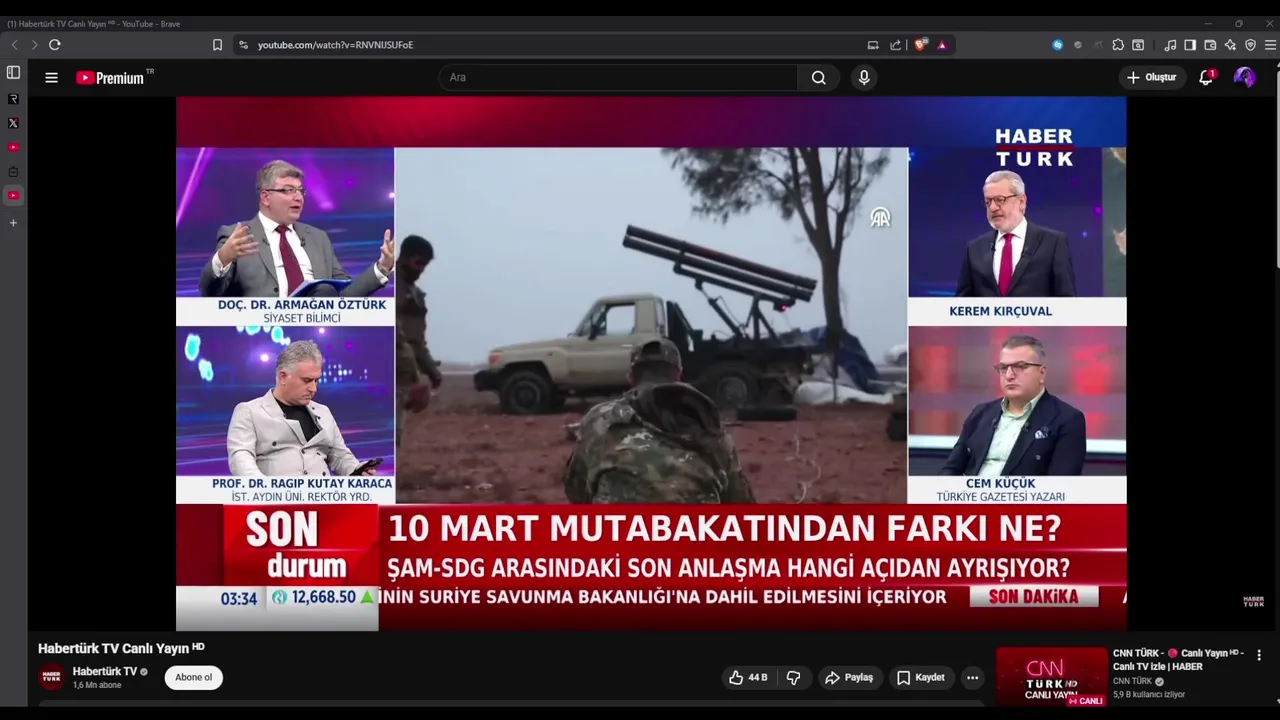Save the video with 'Kaydet'
This screenshot has width=1280, height=720.
921,677
